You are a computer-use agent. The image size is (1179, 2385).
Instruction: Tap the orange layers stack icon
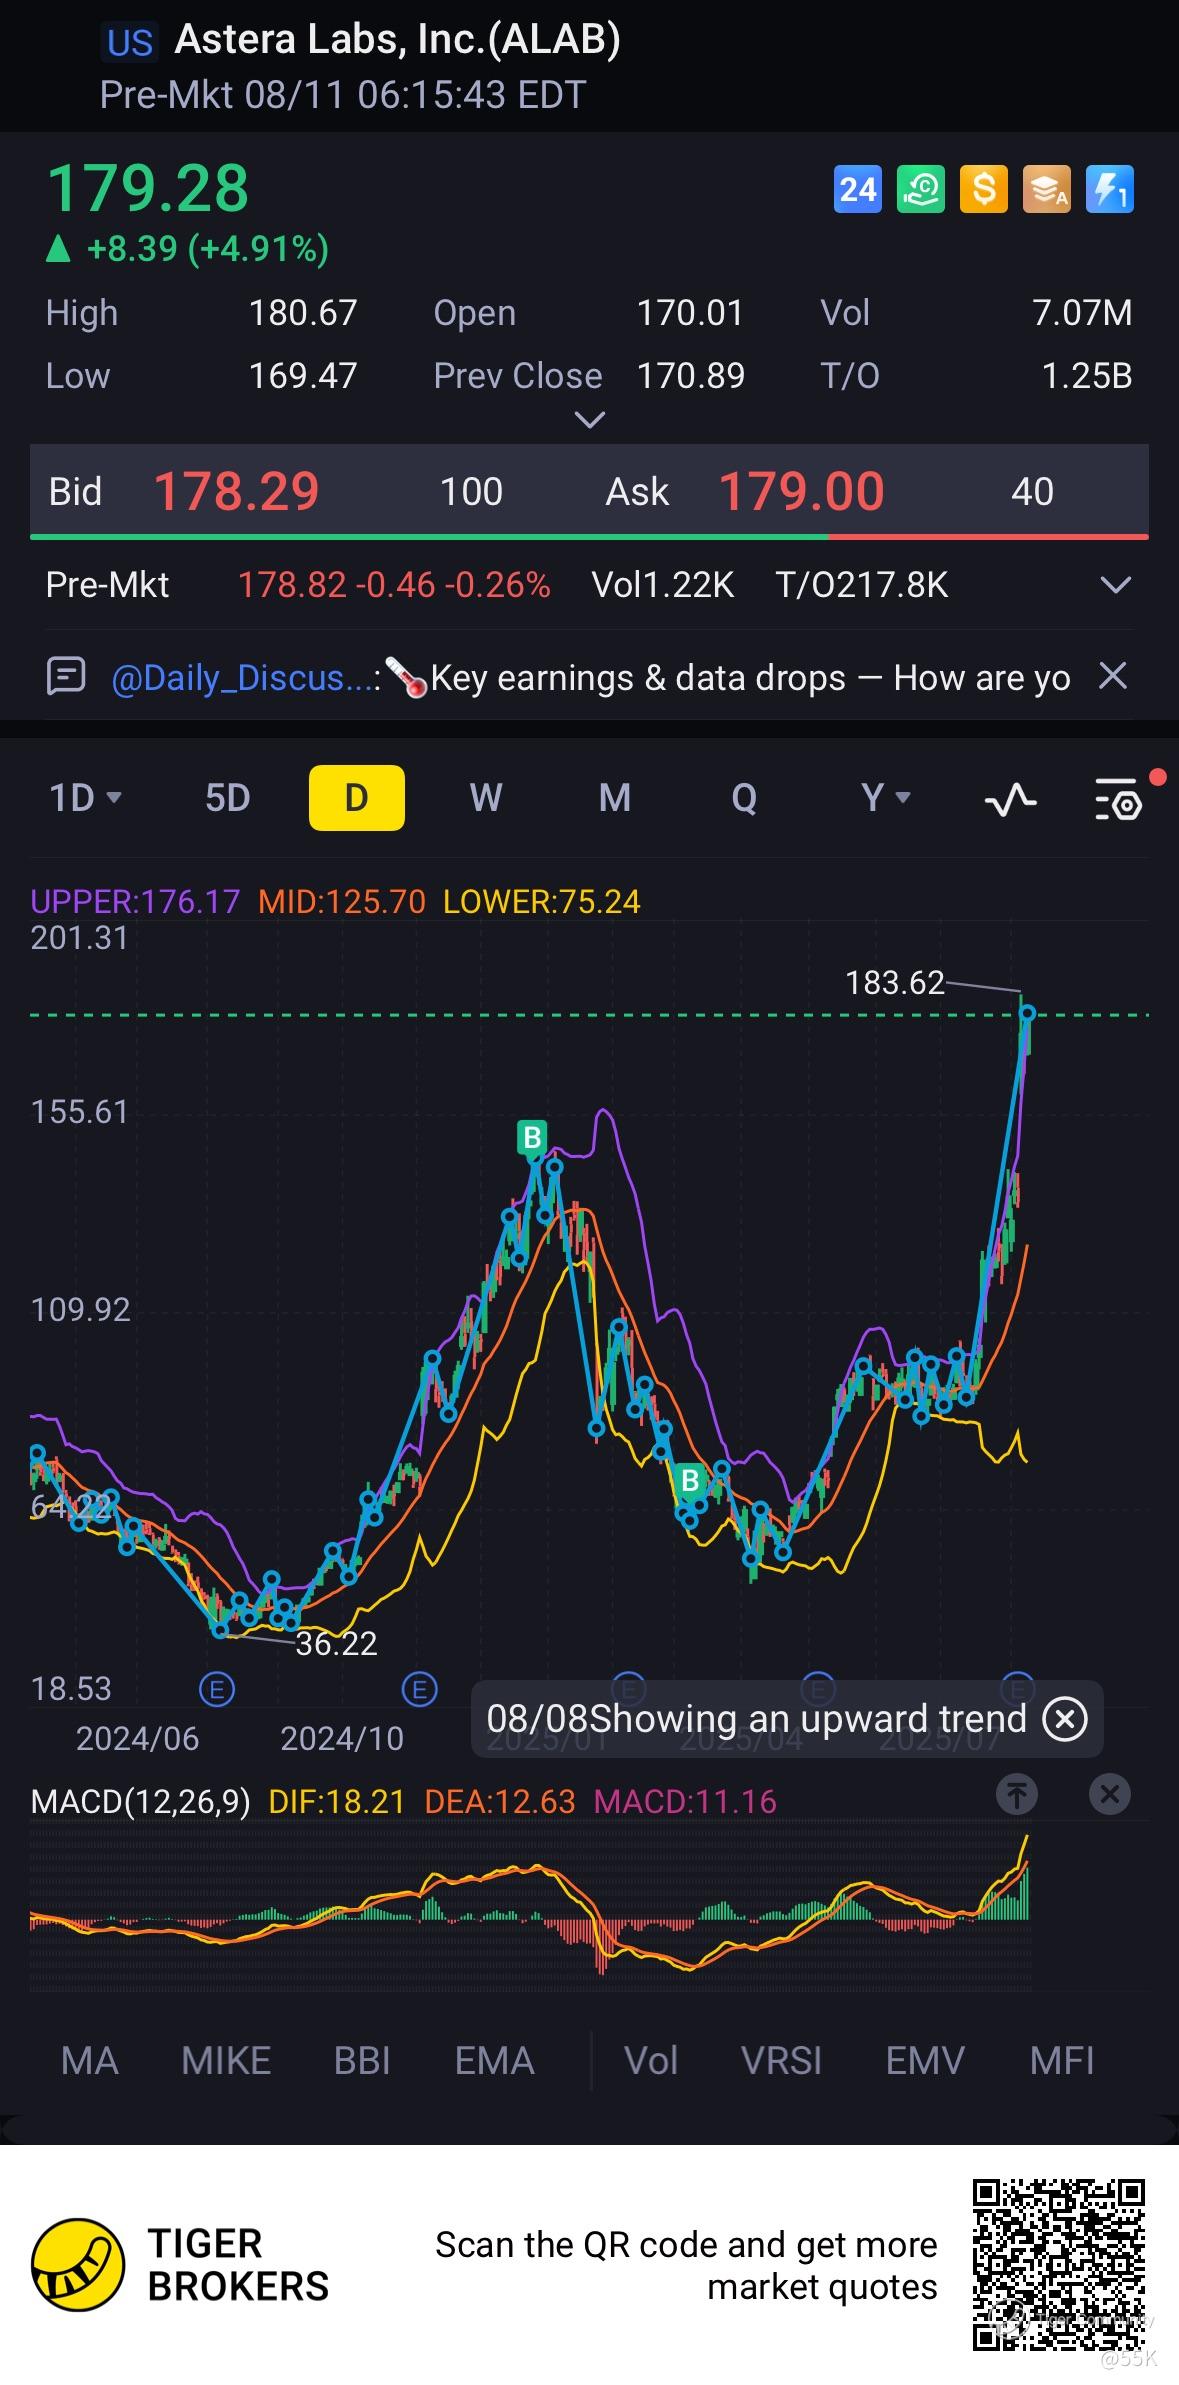(x=1046, y=189)
